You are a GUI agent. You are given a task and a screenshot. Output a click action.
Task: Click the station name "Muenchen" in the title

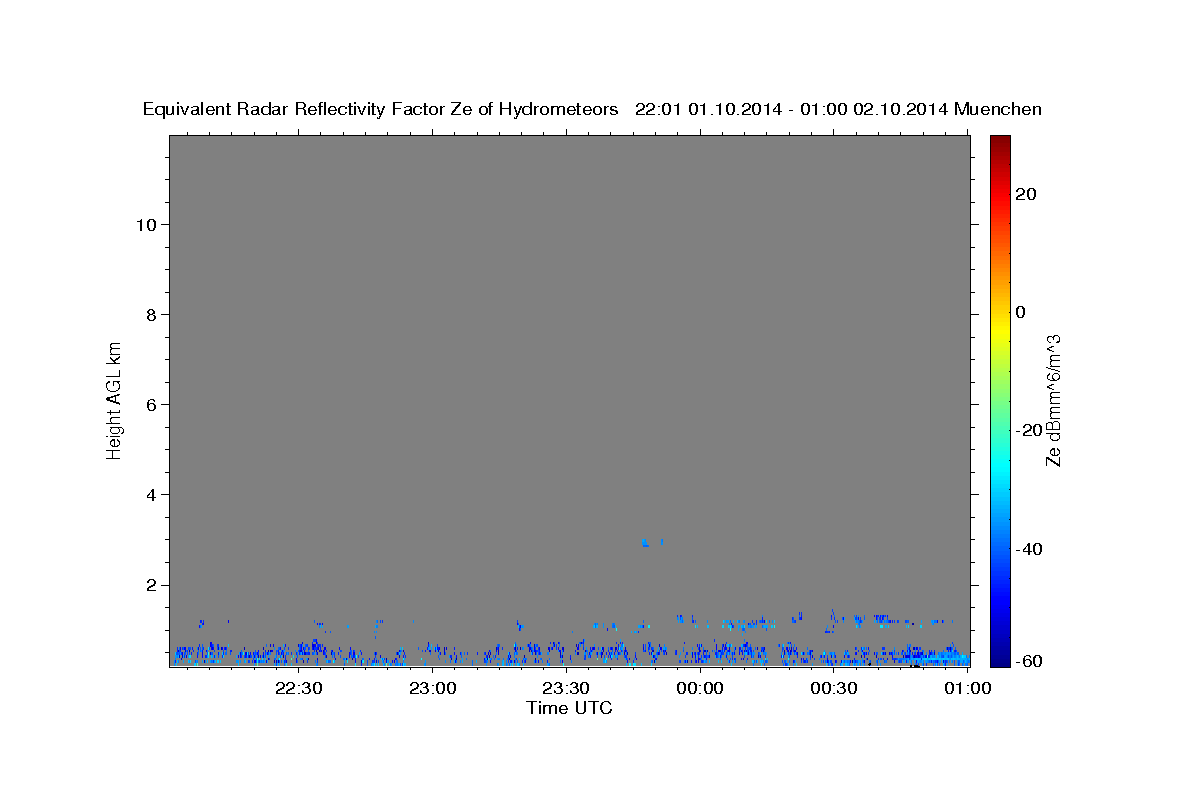point(998,109)
